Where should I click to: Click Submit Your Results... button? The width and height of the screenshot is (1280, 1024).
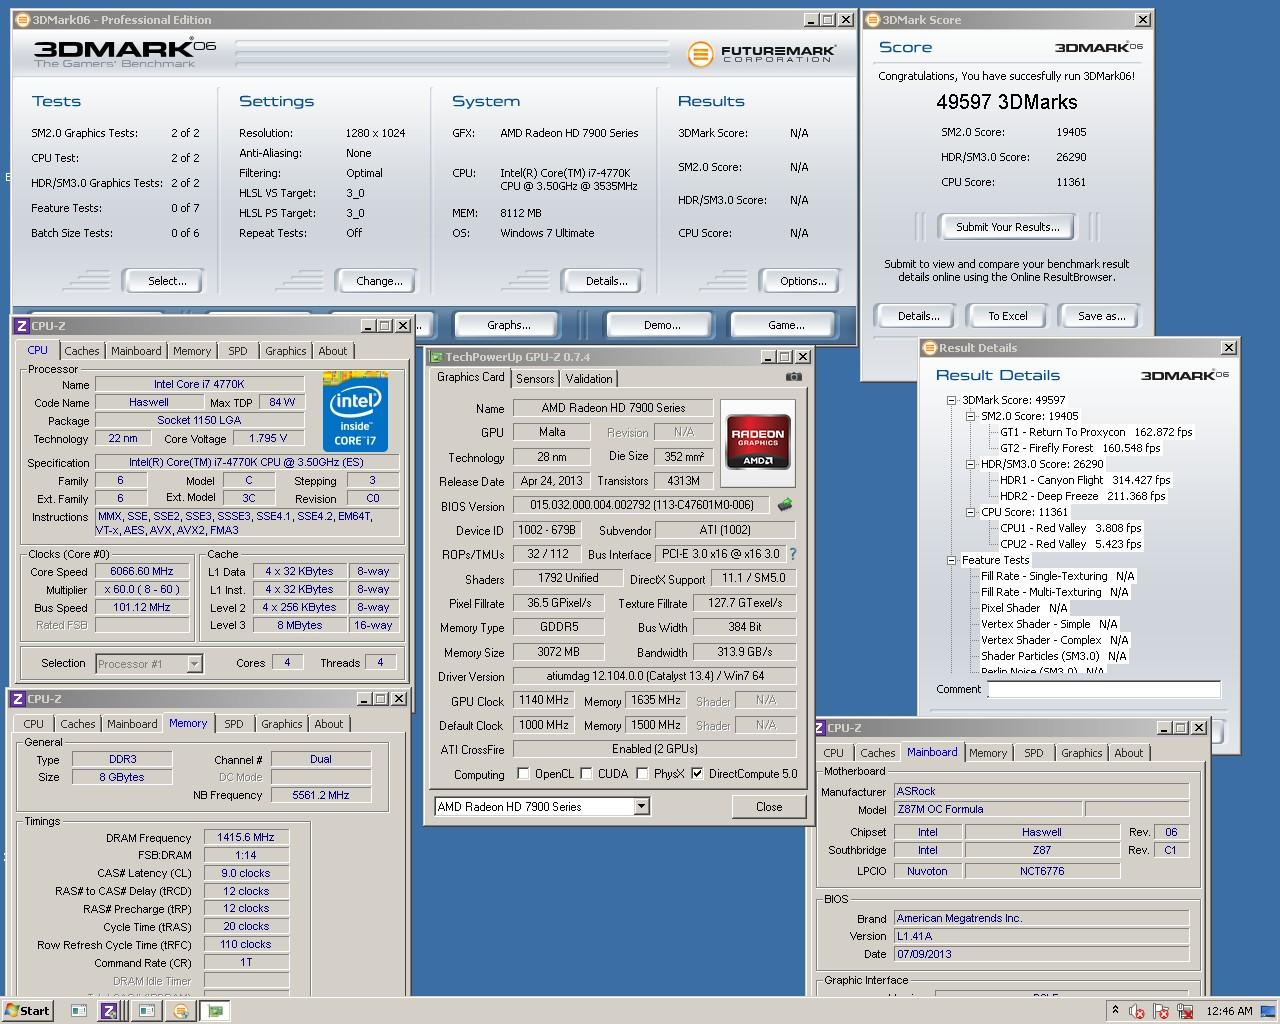1007,227
